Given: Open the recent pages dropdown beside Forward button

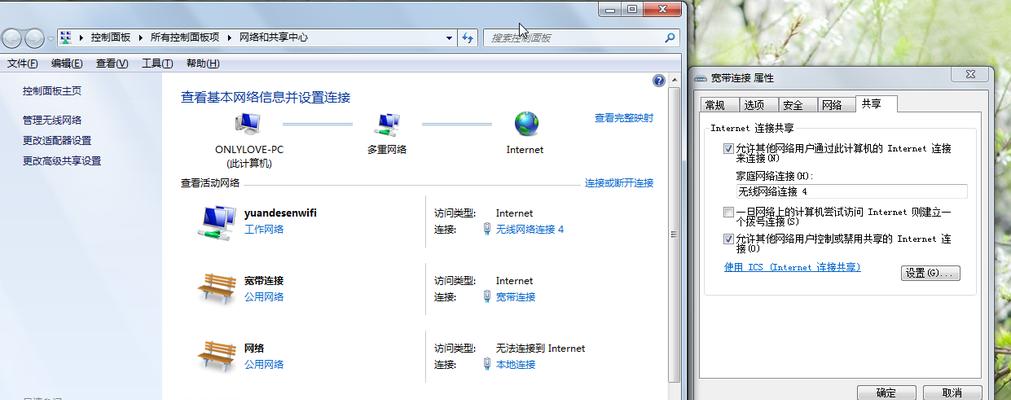Looking at the screenshot, I should pyautogui.click(x=50, y=39).
